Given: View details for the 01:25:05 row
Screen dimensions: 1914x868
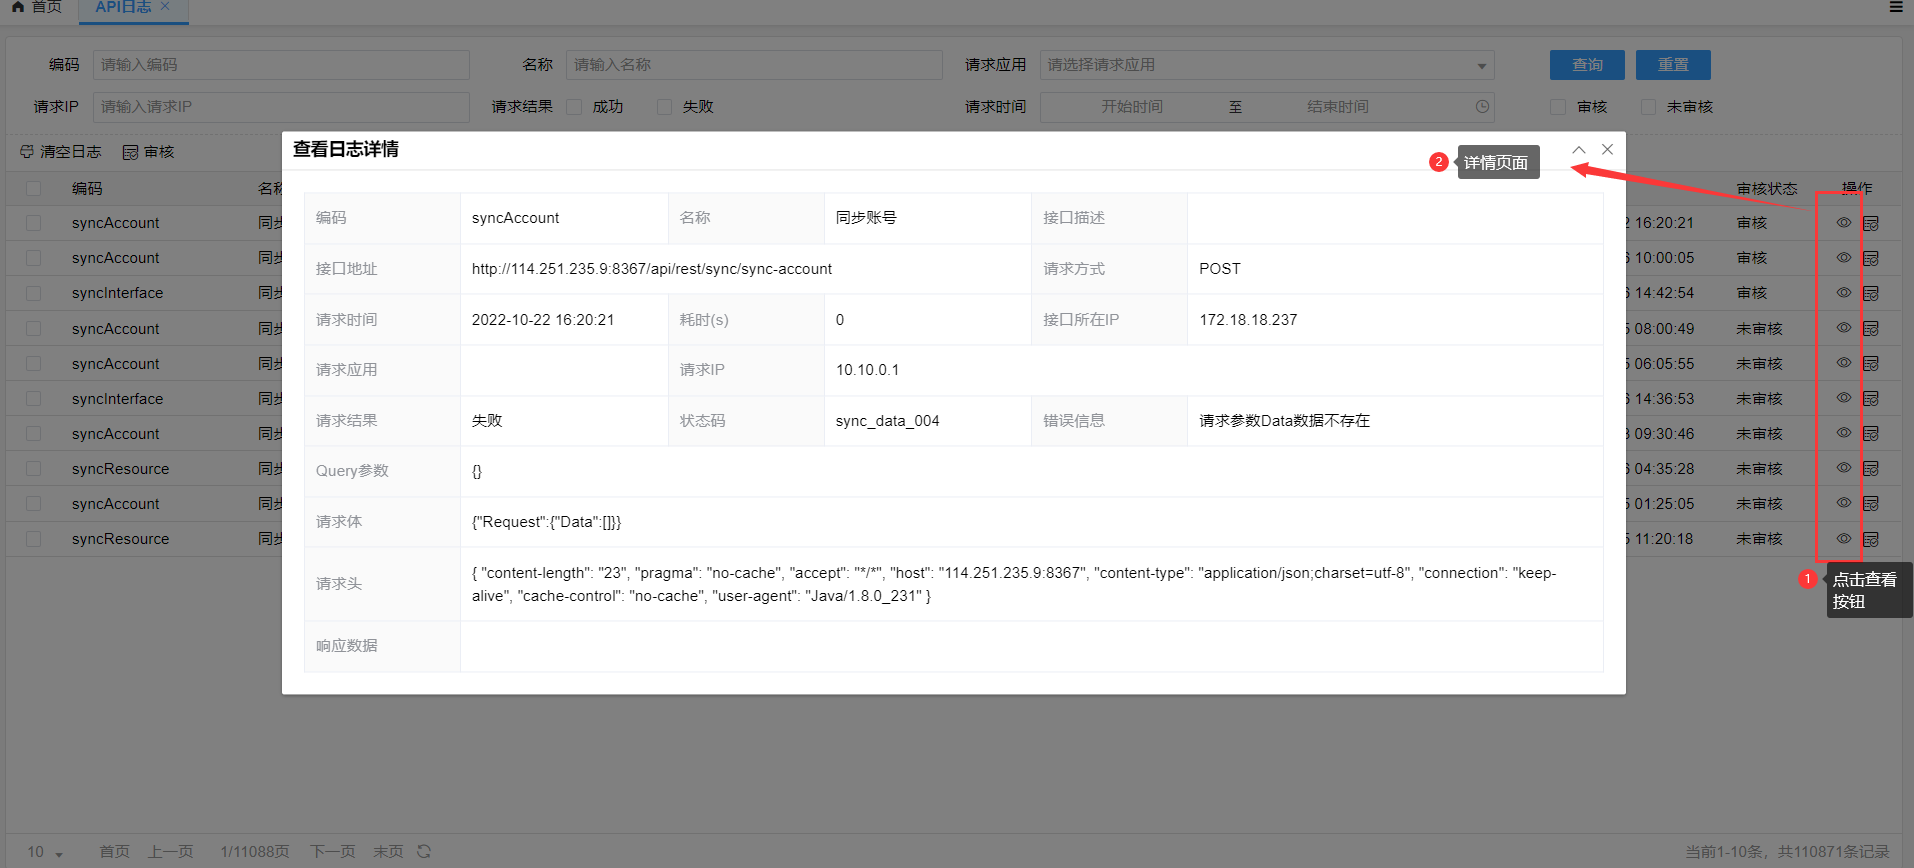Looking at the screenshot, I should click(x=1844, y=503).
